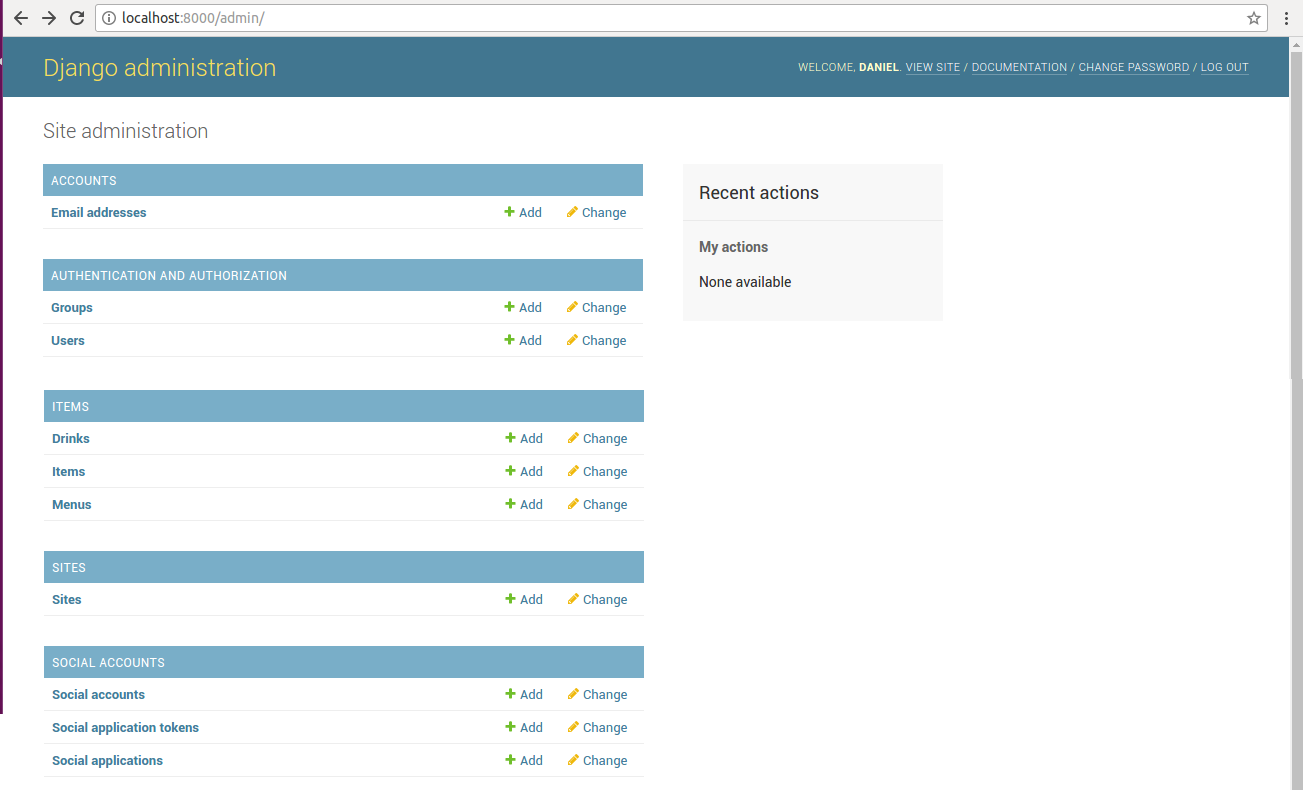Open the Items model row link
Screen dimensions: 1303x790
69,471
